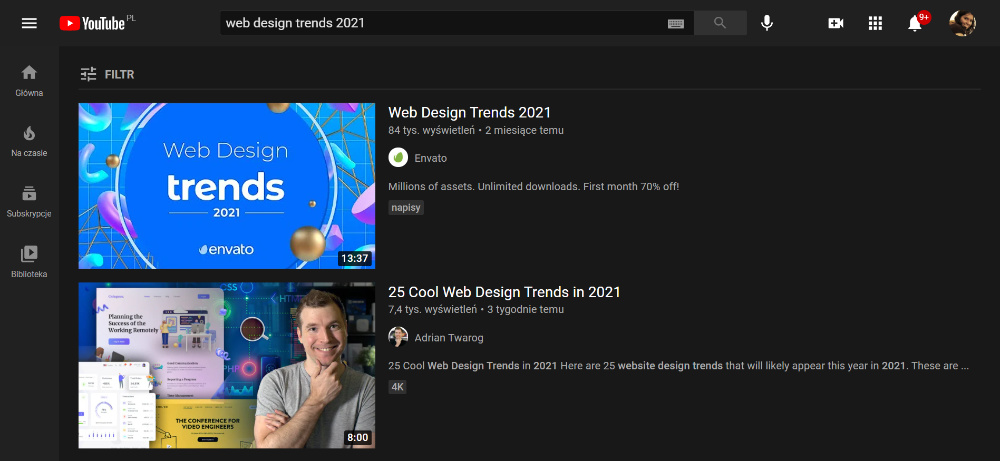1000x461 pixels.
Task: Click the magnifier search button
Action: (720, 23)
